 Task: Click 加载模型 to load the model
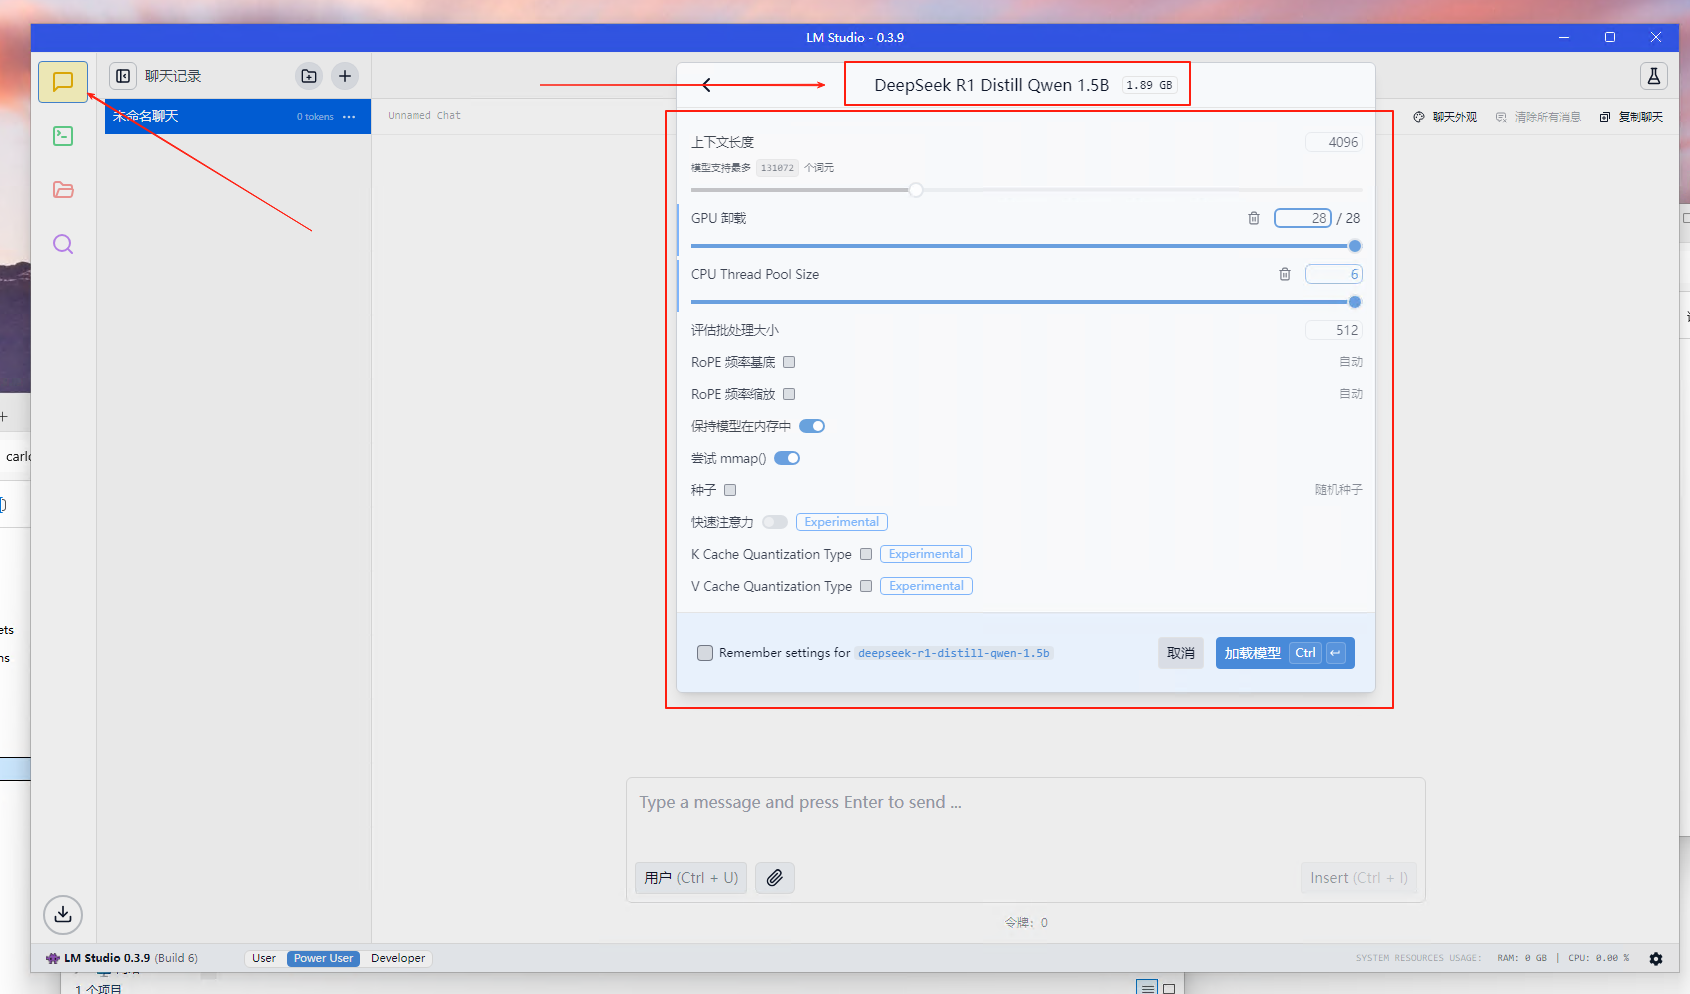point(1285,653)
